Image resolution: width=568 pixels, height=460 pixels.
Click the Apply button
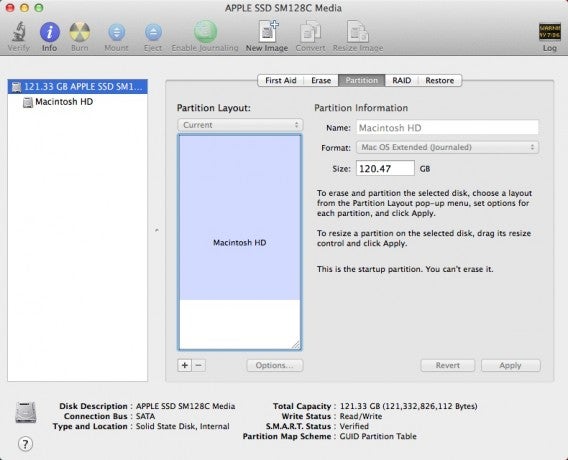(x=511, y=365)
